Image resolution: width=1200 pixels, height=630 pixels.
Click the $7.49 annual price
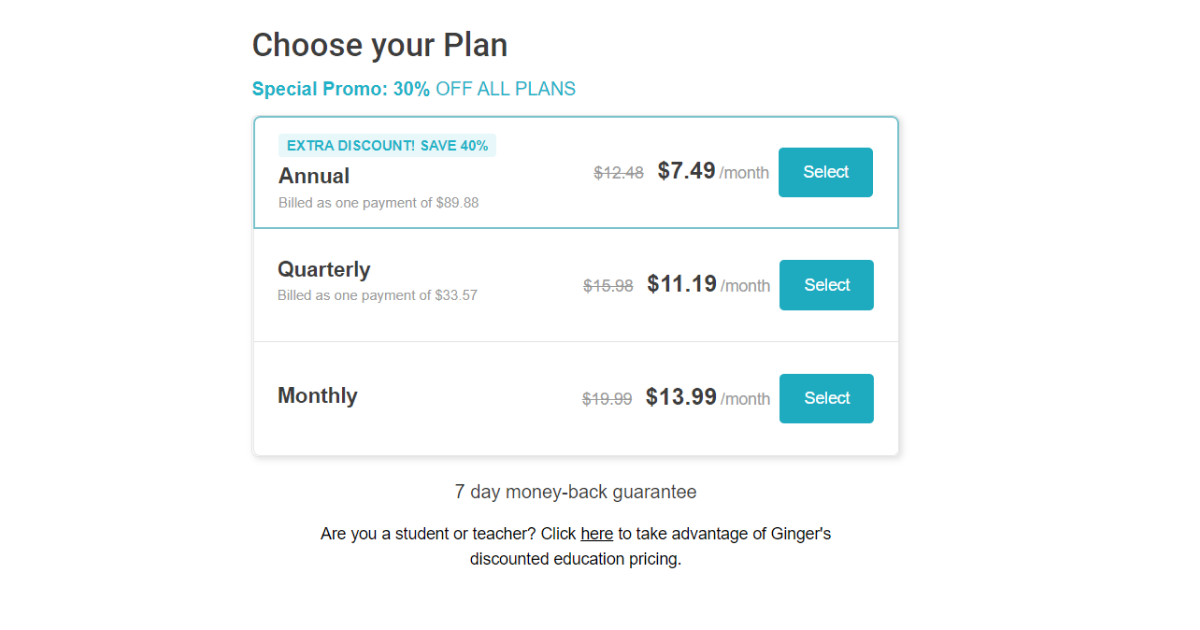click(x=686, y=171)
